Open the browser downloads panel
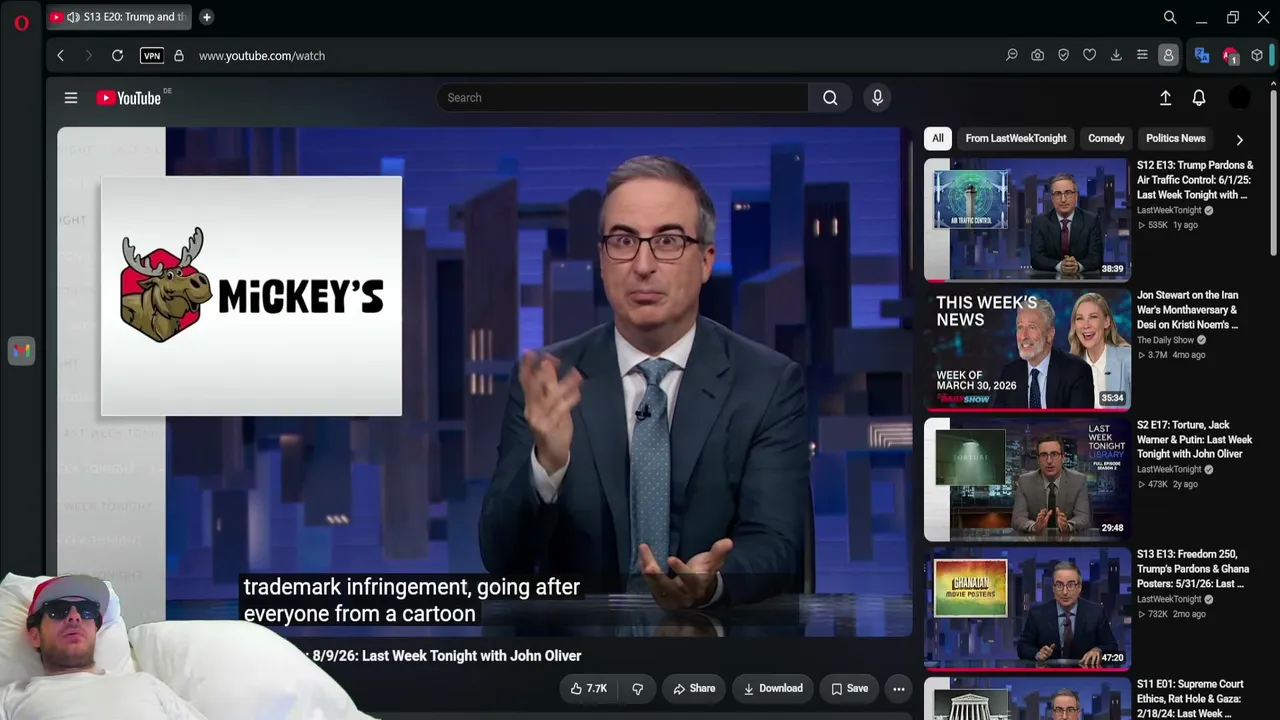Viewport: 1280px width, 720px height. tap(1116, 56)
